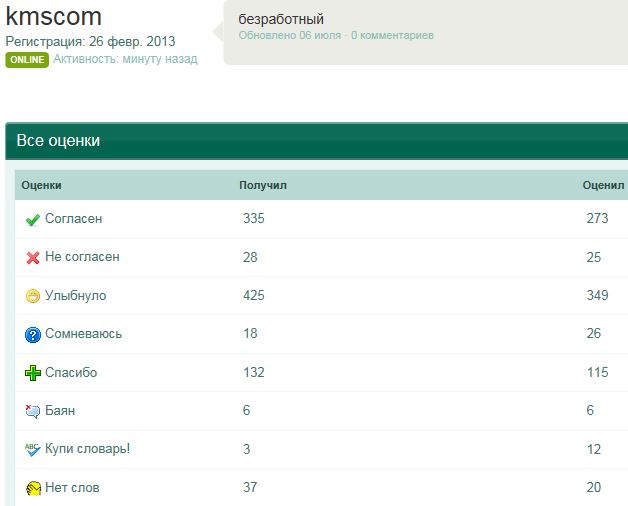Open the Купи словарь! rating link
Viewport: 628px width, 506px height.
[88, 449]
